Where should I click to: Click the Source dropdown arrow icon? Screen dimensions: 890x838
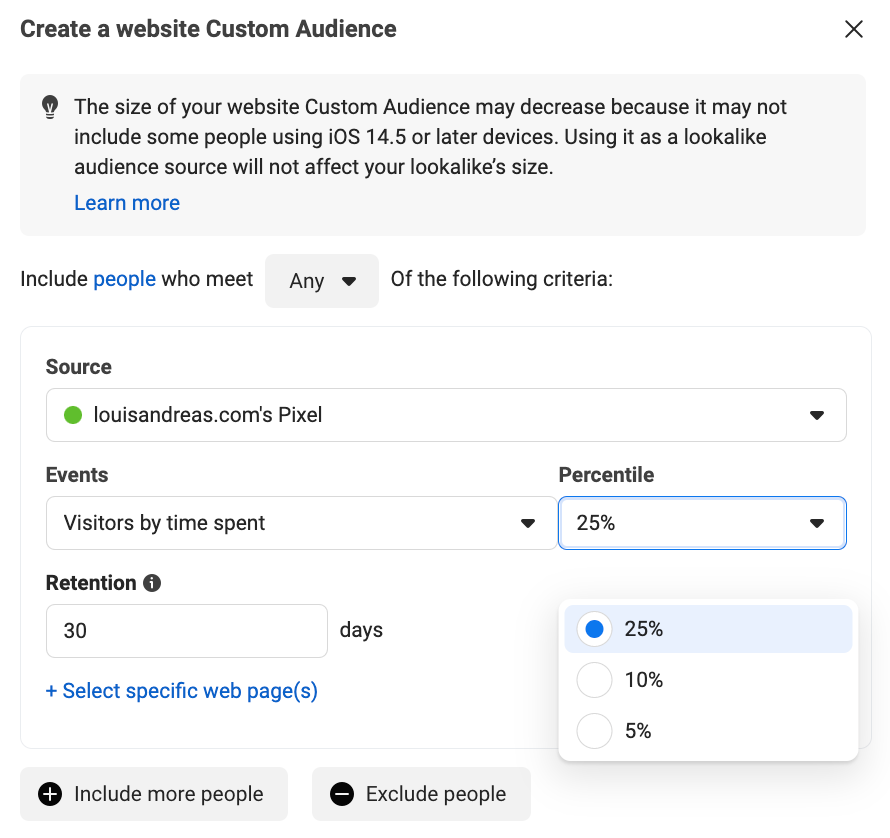coord(817,415)
